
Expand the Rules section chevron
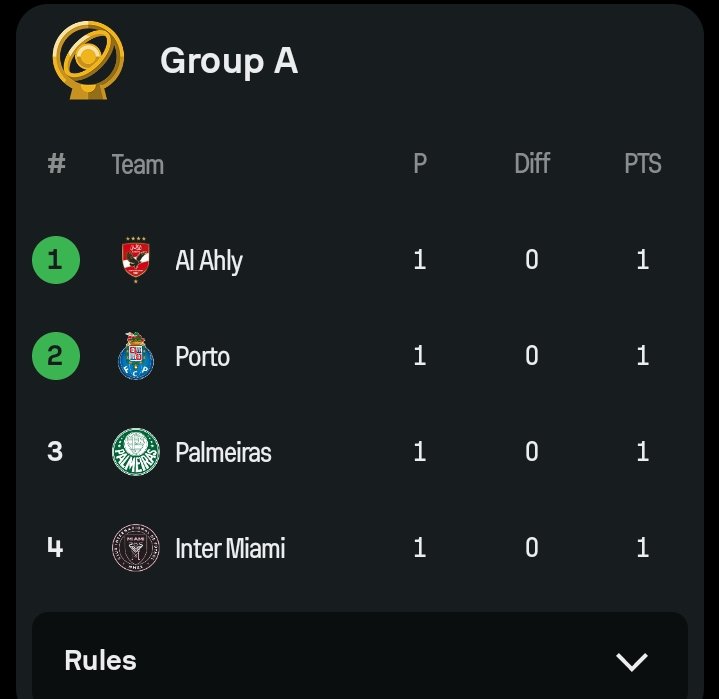tap(631, 662)
